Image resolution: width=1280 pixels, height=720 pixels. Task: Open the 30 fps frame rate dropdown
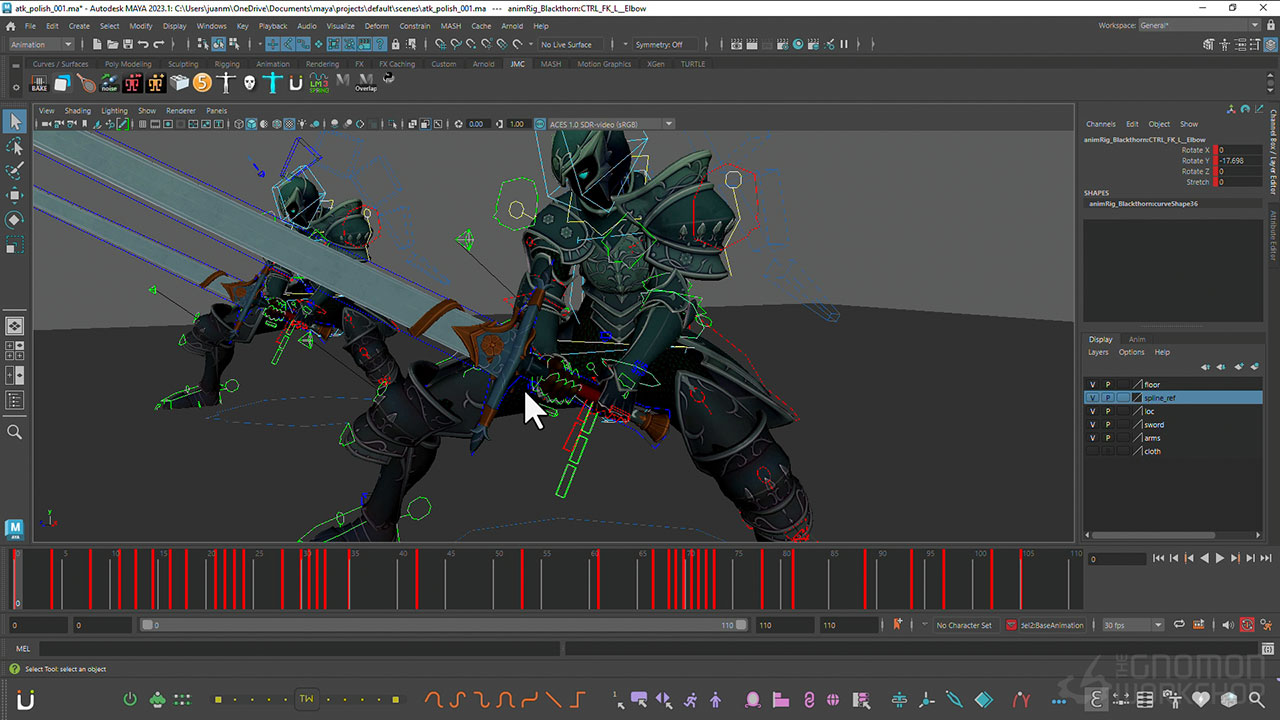1132,625
